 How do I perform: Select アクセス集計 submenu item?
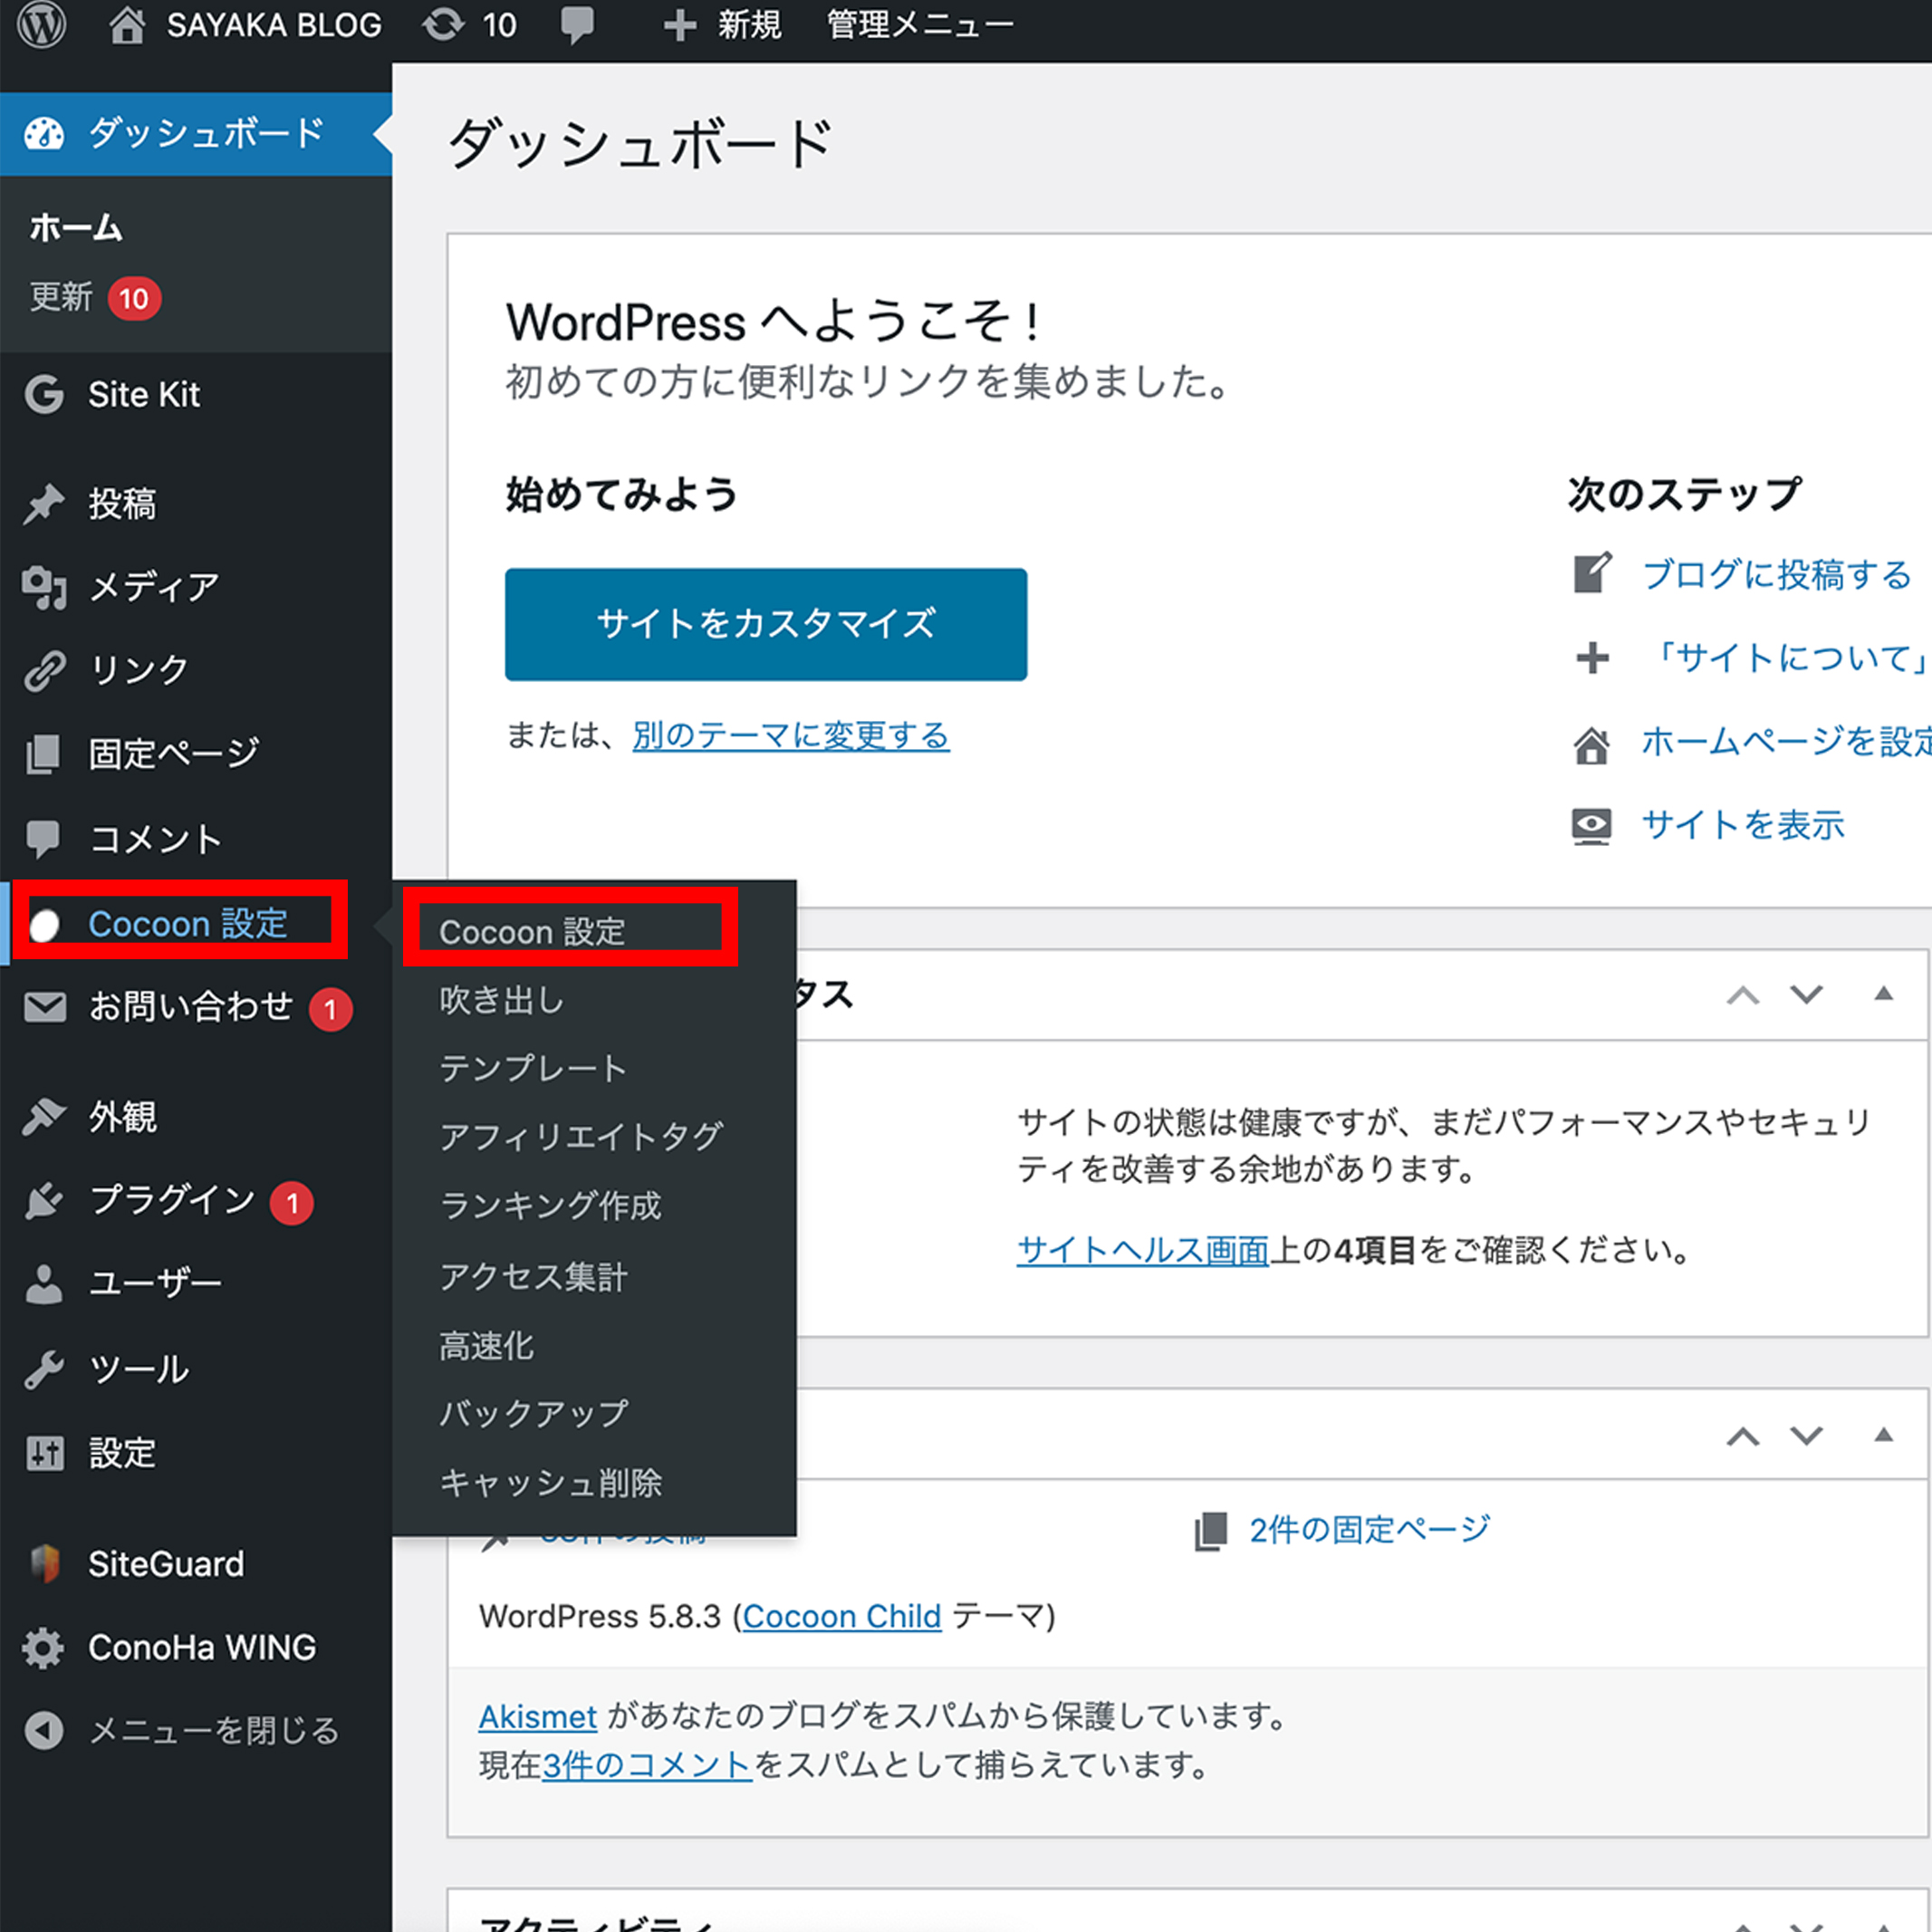[x=534, y=1276]
